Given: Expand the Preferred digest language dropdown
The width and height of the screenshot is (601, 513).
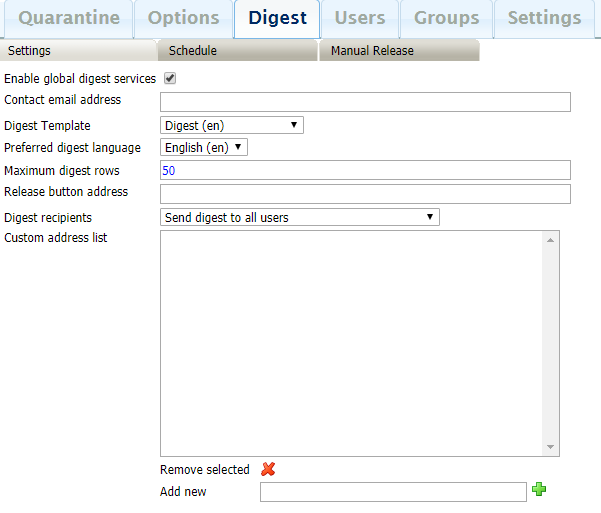Looking at the screenshot, I should (x=204, y=147).
